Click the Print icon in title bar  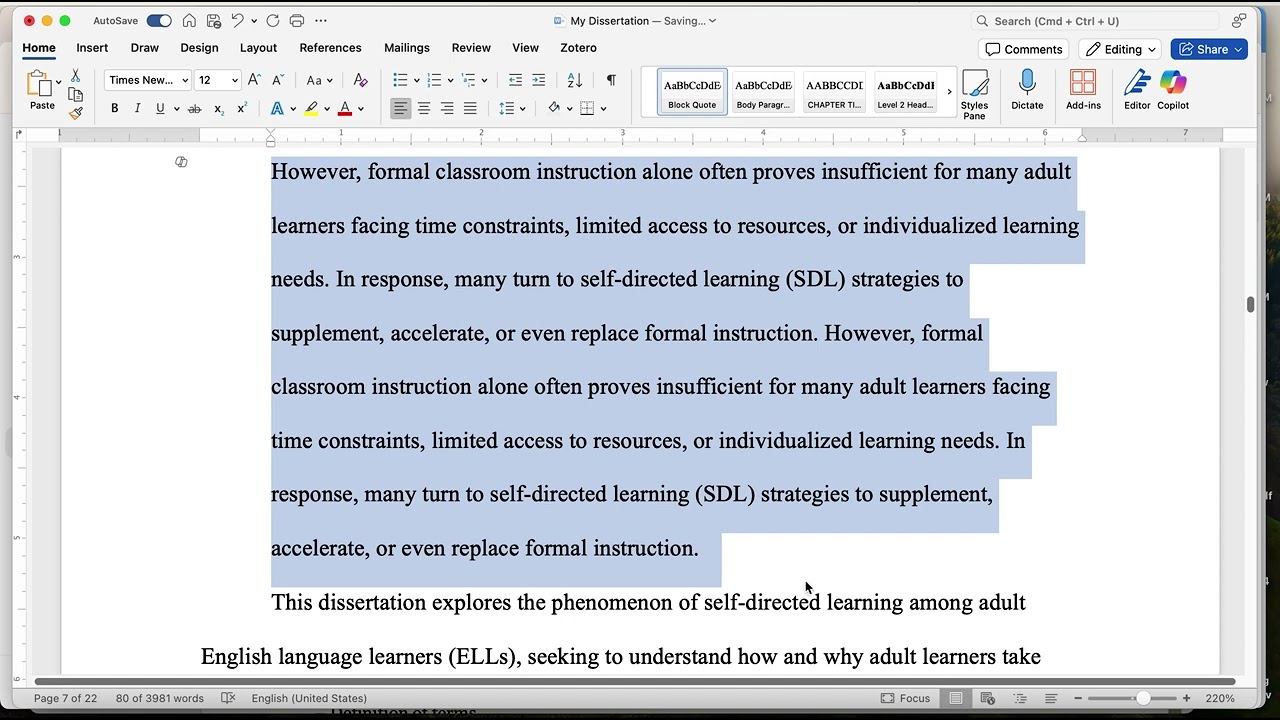point(296,20)
